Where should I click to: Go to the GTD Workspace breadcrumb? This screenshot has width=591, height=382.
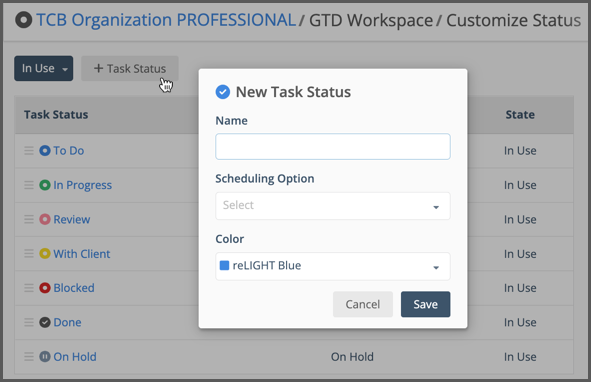[371, 20]
